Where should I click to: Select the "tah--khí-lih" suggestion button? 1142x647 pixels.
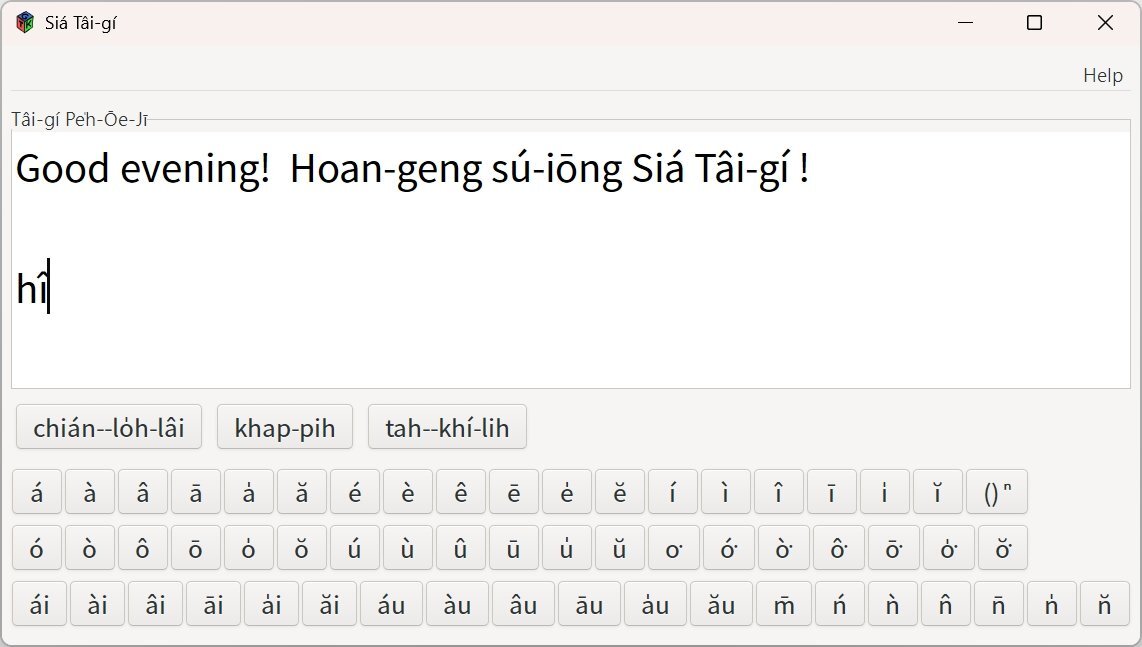447,428
